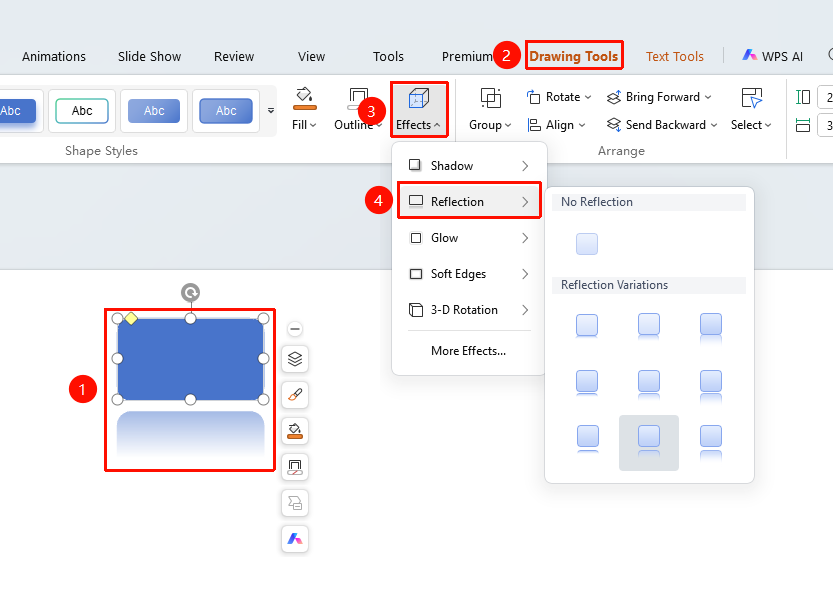The width and height of the screenshot is (833, 593).
Task: Open the Effects dropdown in the ribbon
Action: pyautogui.click(x=419, y=109)
